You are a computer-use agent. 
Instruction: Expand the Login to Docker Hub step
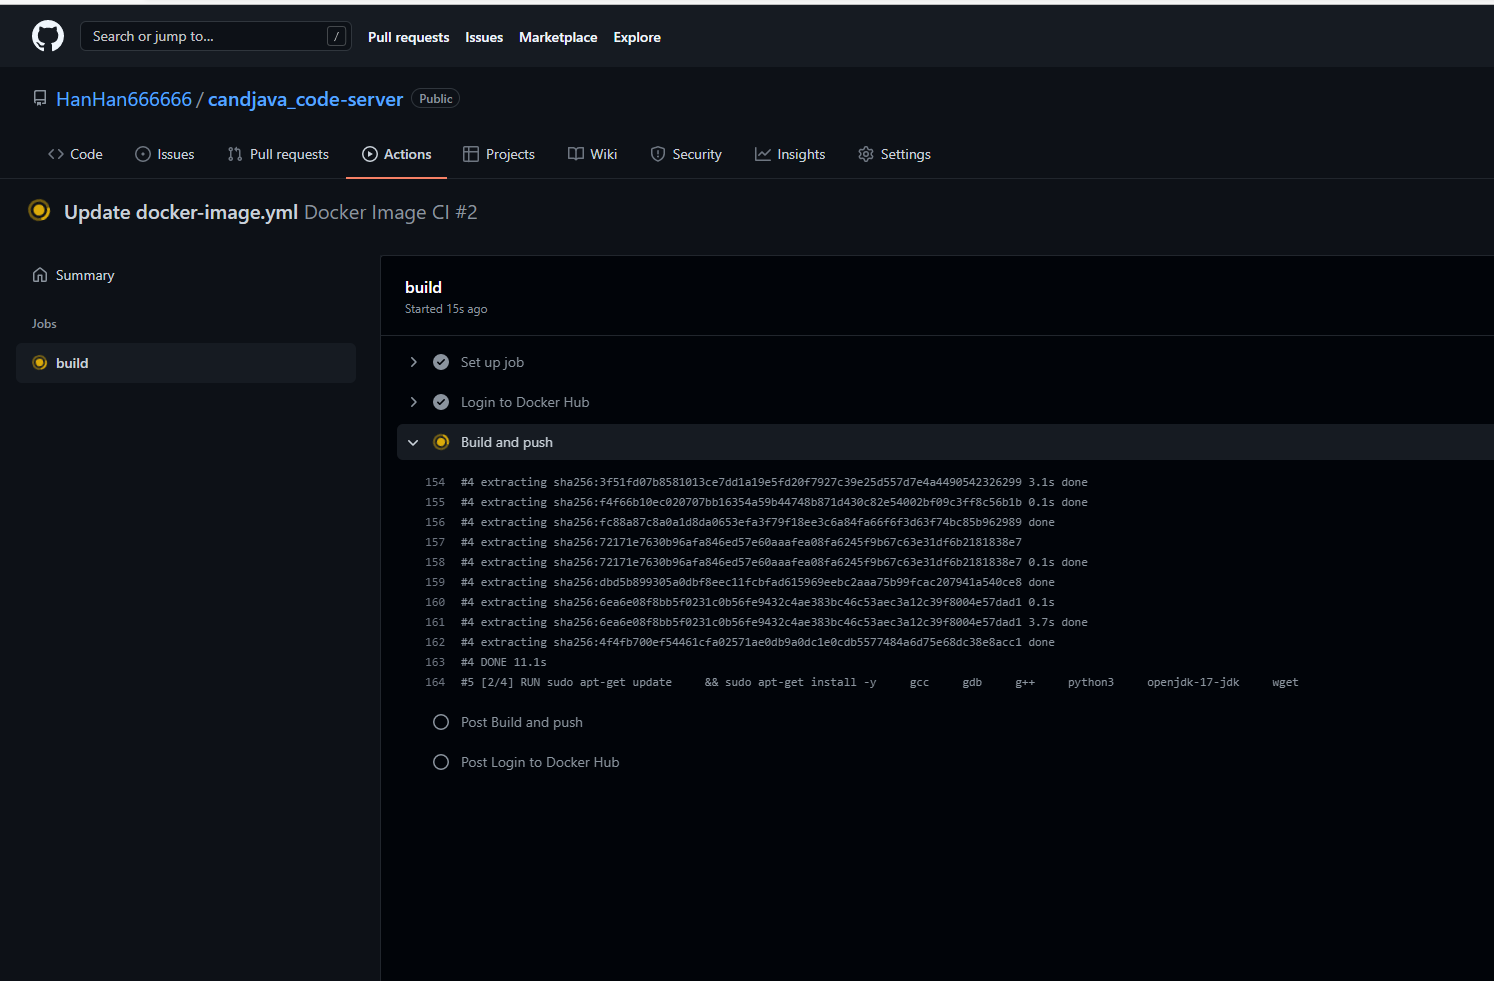413,402
